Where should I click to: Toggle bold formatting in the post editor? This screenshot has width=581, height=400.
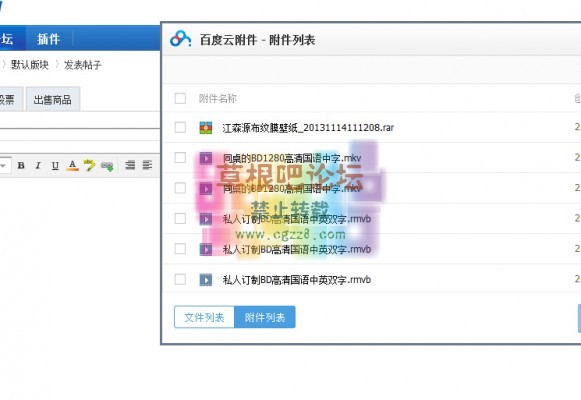pyautogui.click(x=21, y=166)
